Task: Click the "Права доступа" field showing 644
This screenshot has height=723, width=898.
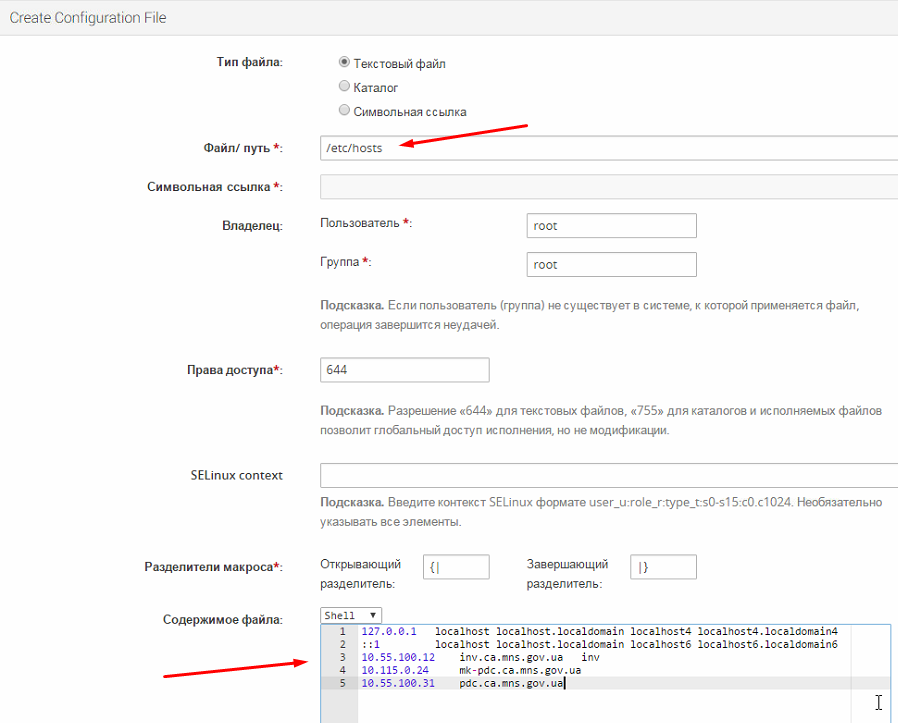Action: (x=404, y=370)
